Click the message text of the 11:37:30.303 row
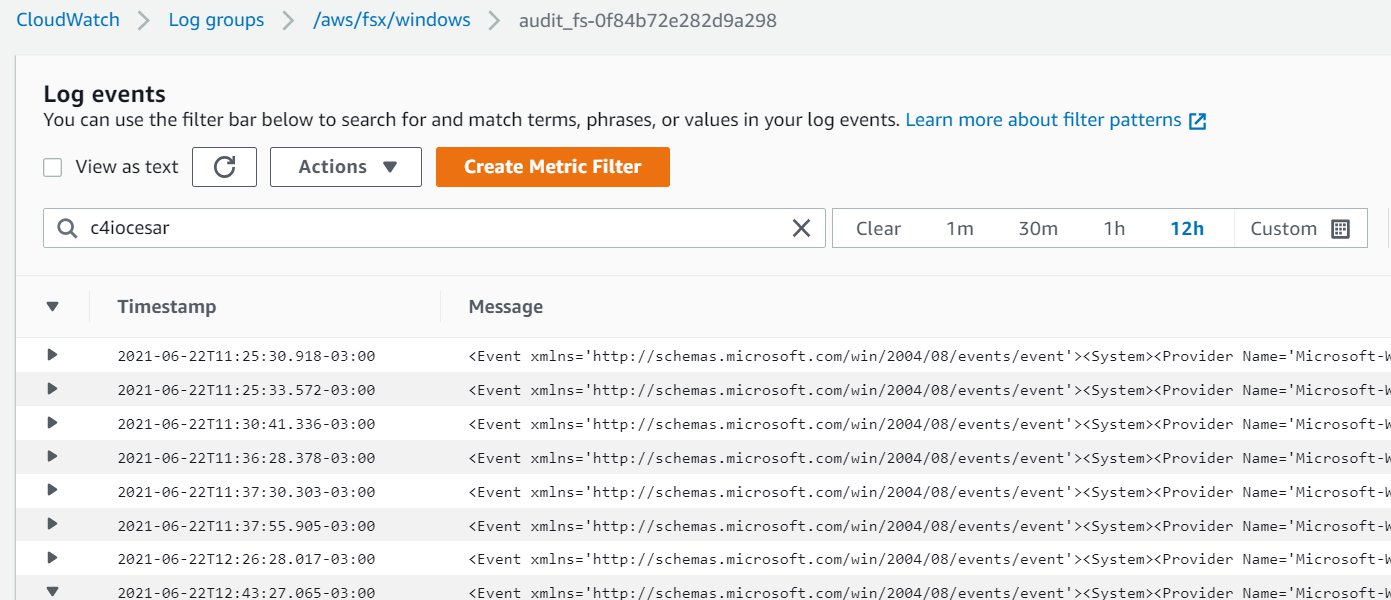 point(930,492)
